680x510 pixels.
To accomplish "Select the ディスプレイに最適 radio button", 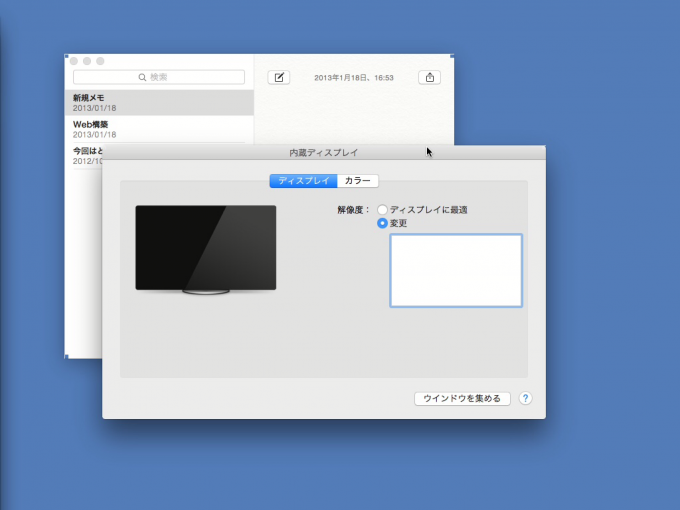I will tap(382, 210).
